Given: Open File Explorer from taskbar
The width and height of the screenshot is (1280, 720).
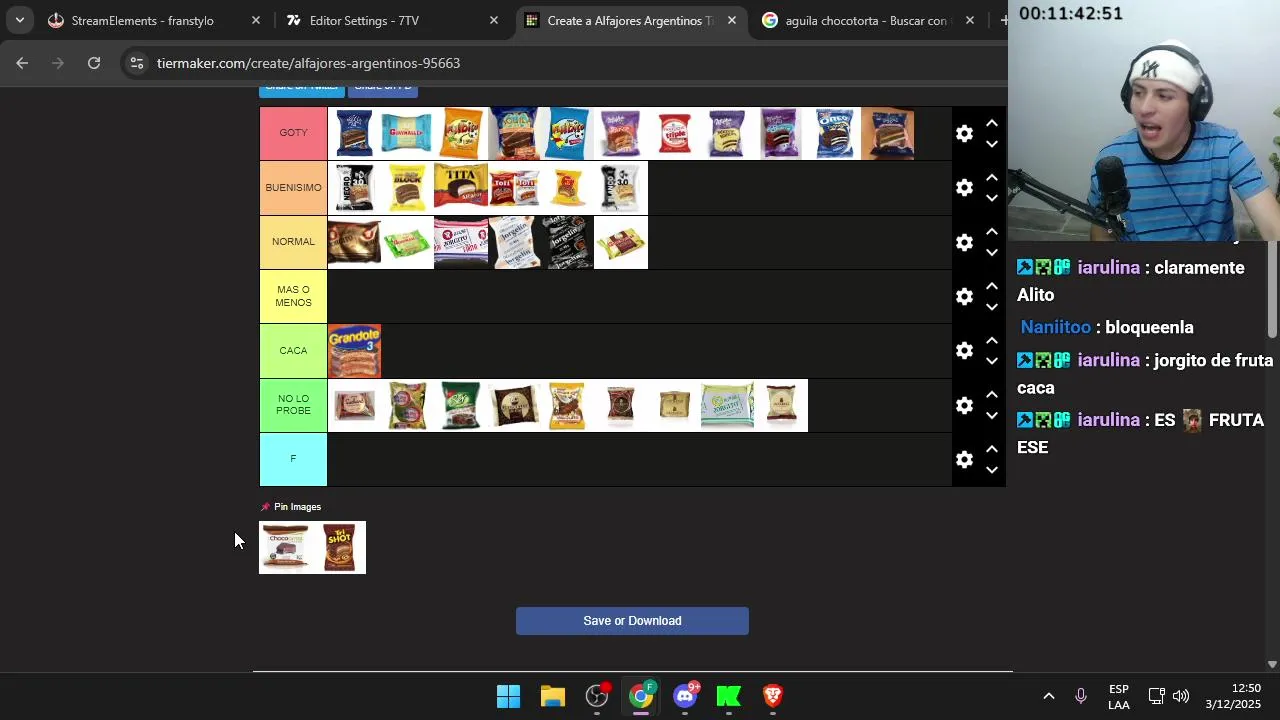Looking at the screenshot, I should (553, 696).
